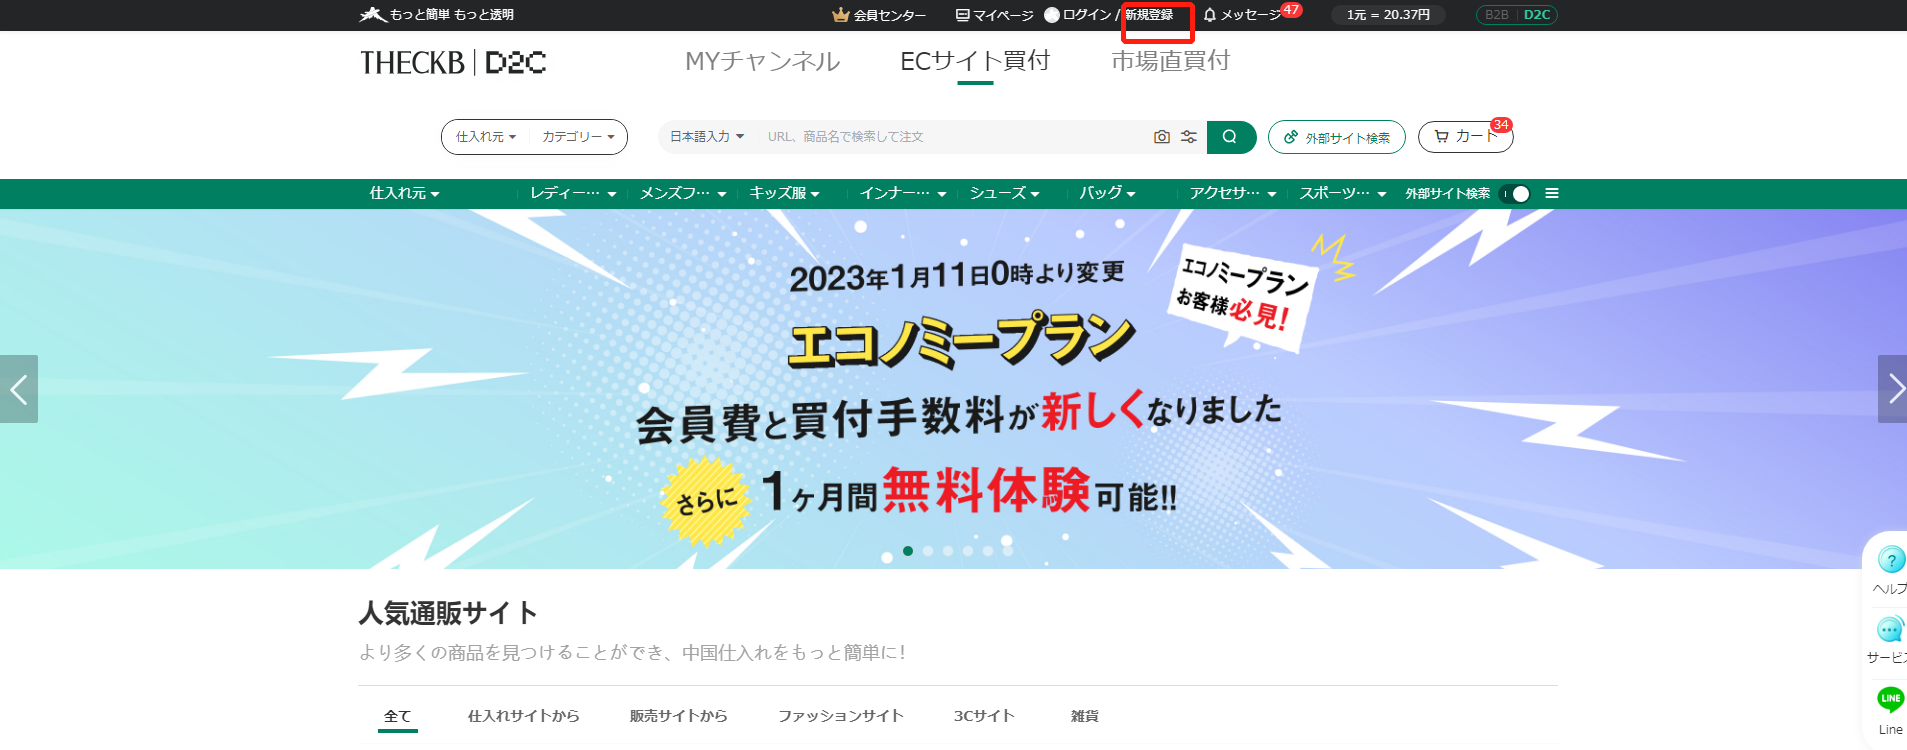The image size is (1907, 750).
Task: Click the green magnifier search button
Action: [1231, 137]
